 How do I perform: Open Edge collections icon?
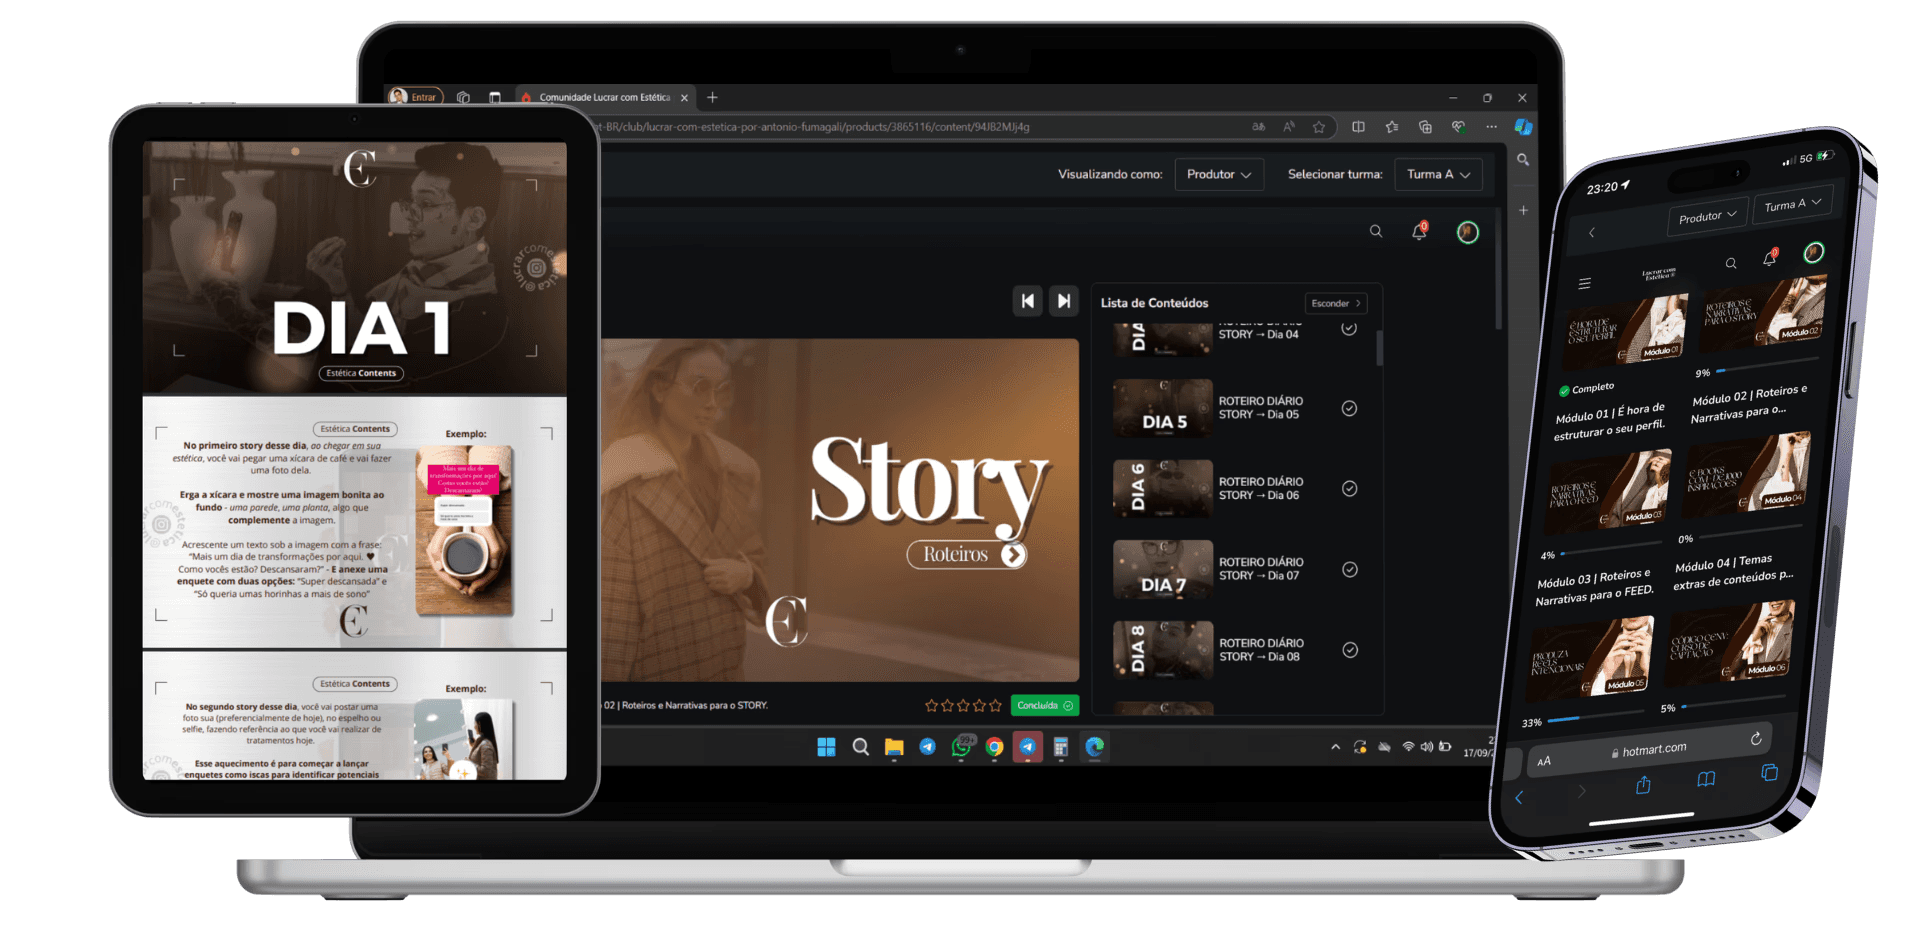[1425, 127]
